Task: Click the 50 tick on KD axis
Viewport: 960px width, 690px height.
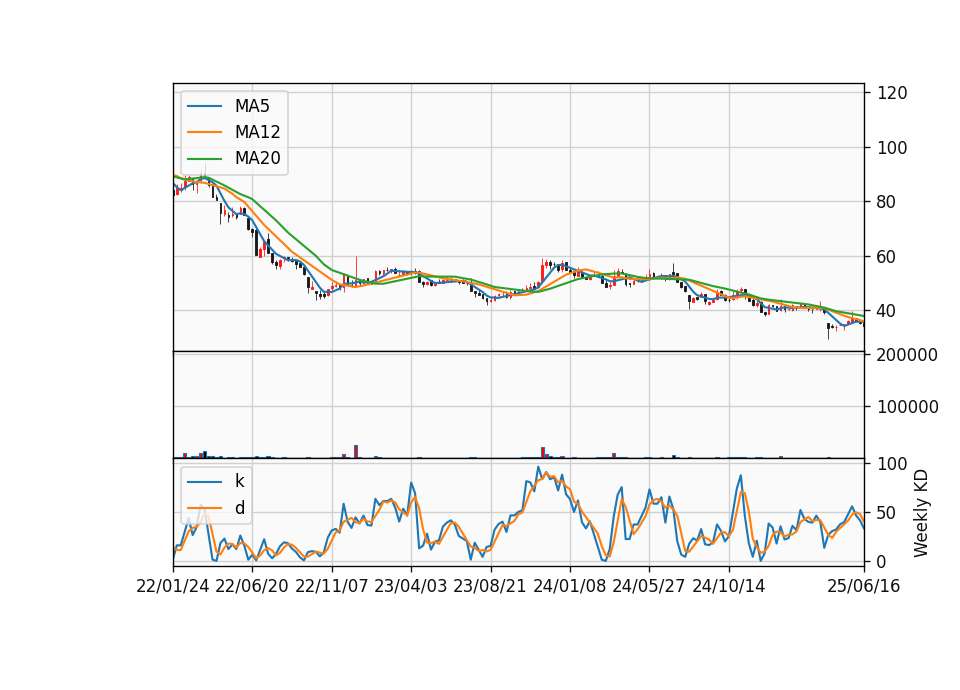Action: [x=887, y=513]
